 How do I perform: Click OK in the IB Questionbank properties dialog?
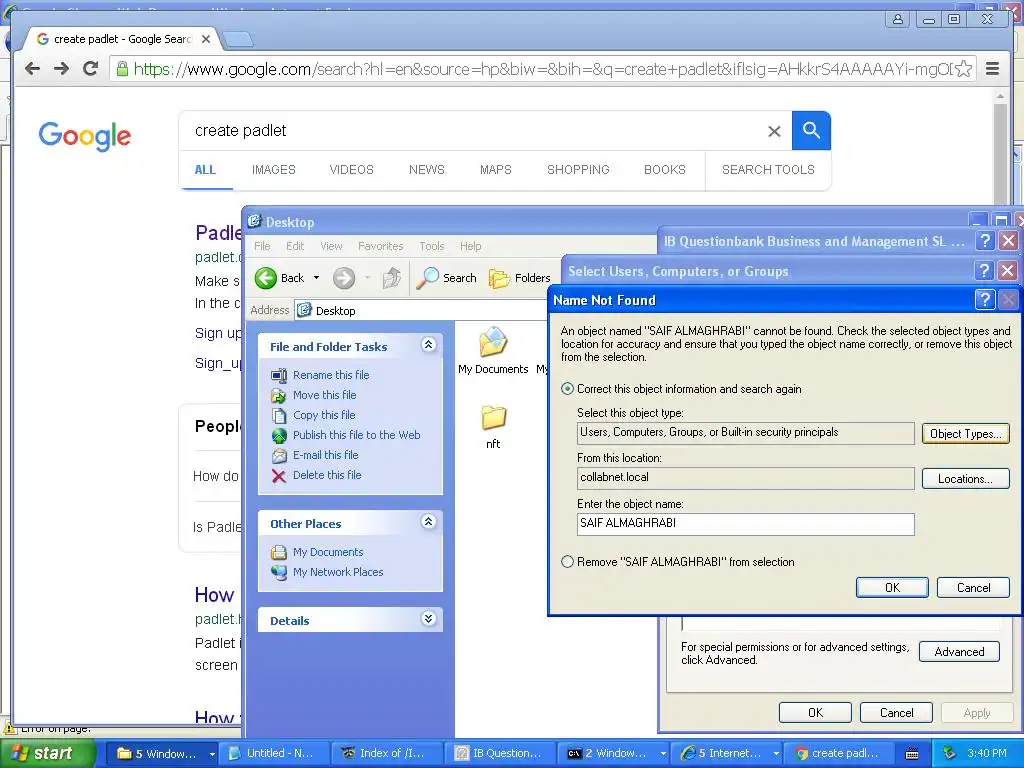tap(815, 712)
